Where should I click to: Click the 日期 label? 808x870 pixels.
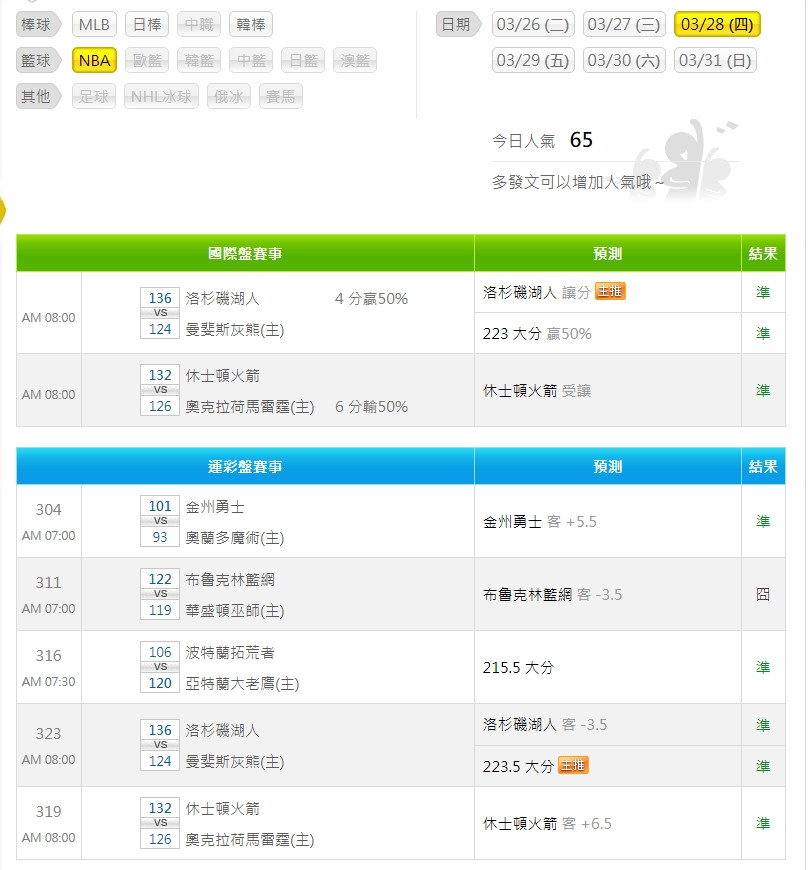(457, 24)
